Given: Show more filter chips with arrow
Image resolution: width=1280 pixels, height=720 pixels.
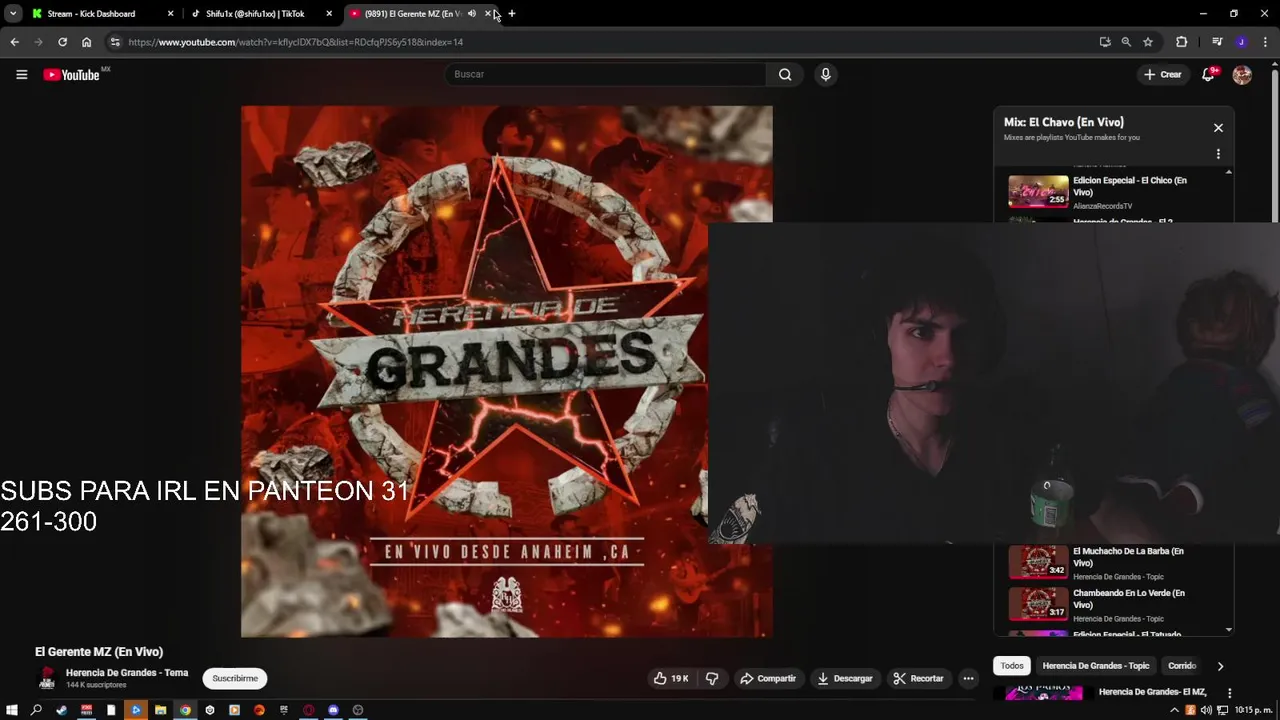Looking at the screenshot, I should (1220, 666).
